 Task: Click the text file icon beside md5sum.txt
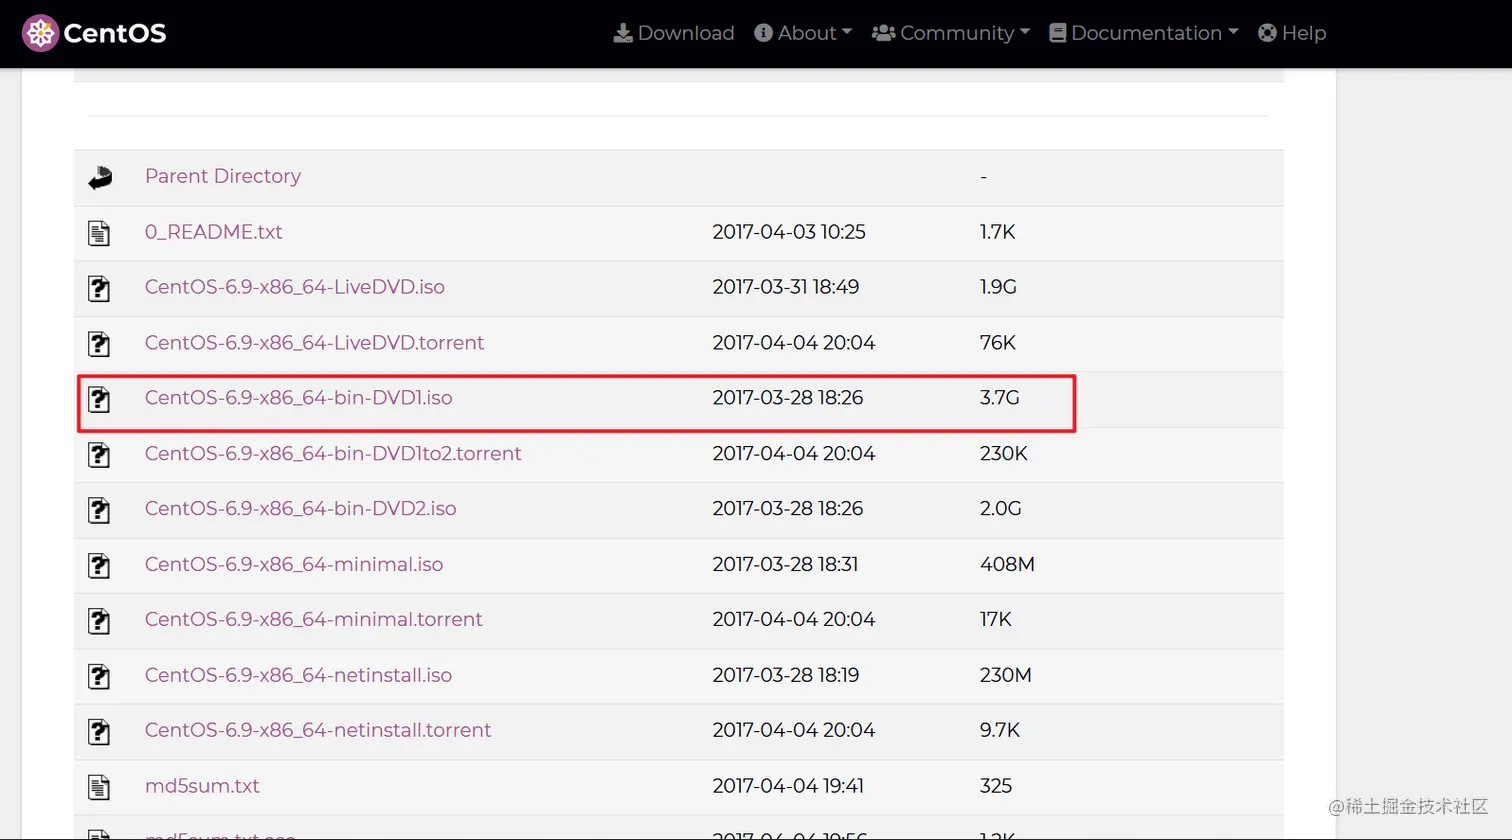point(99,787)
